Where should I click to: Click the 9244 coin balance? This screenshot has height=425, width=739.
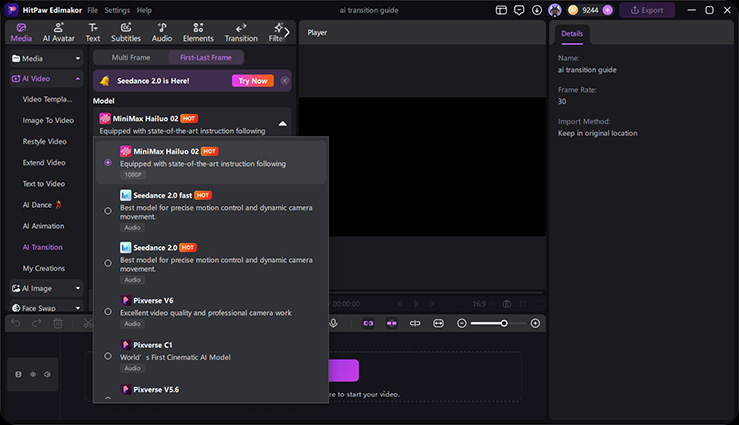point(590,10)
